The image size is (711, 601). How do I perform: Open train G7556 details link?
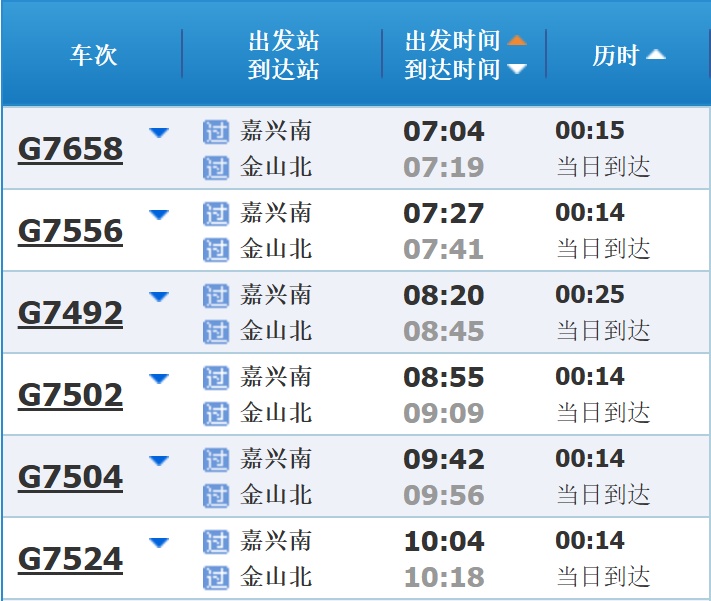click(x=70, y=232)
